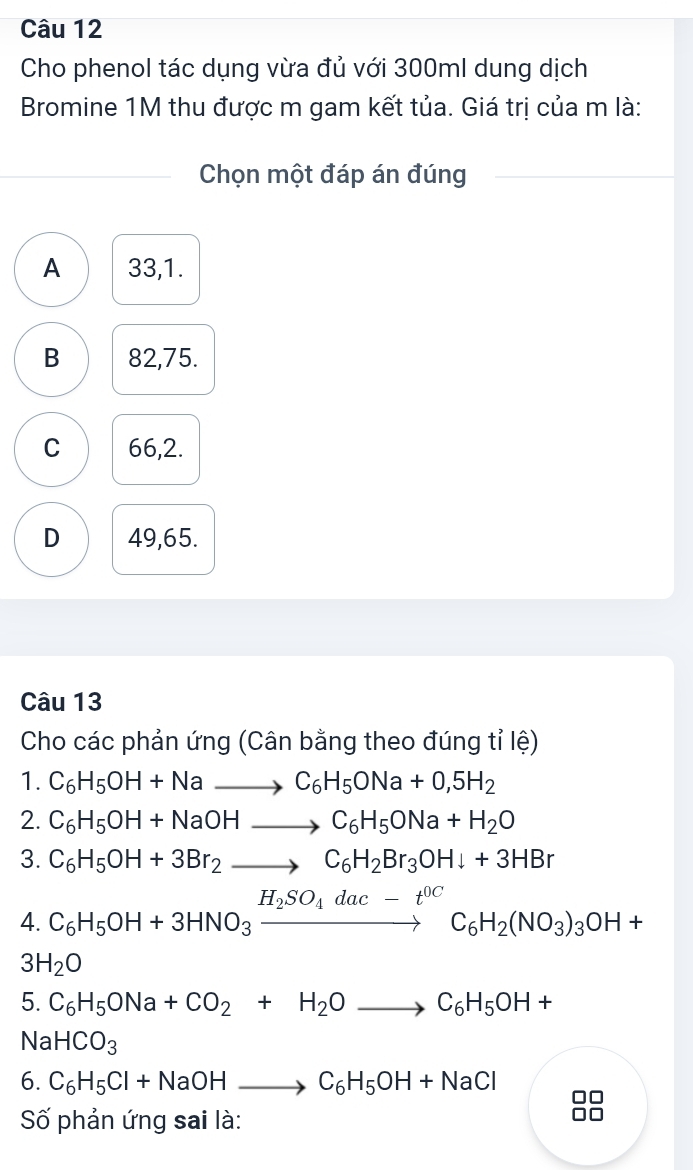Click reaction 6 with C6H5Cl

(x=259, y=1080)
